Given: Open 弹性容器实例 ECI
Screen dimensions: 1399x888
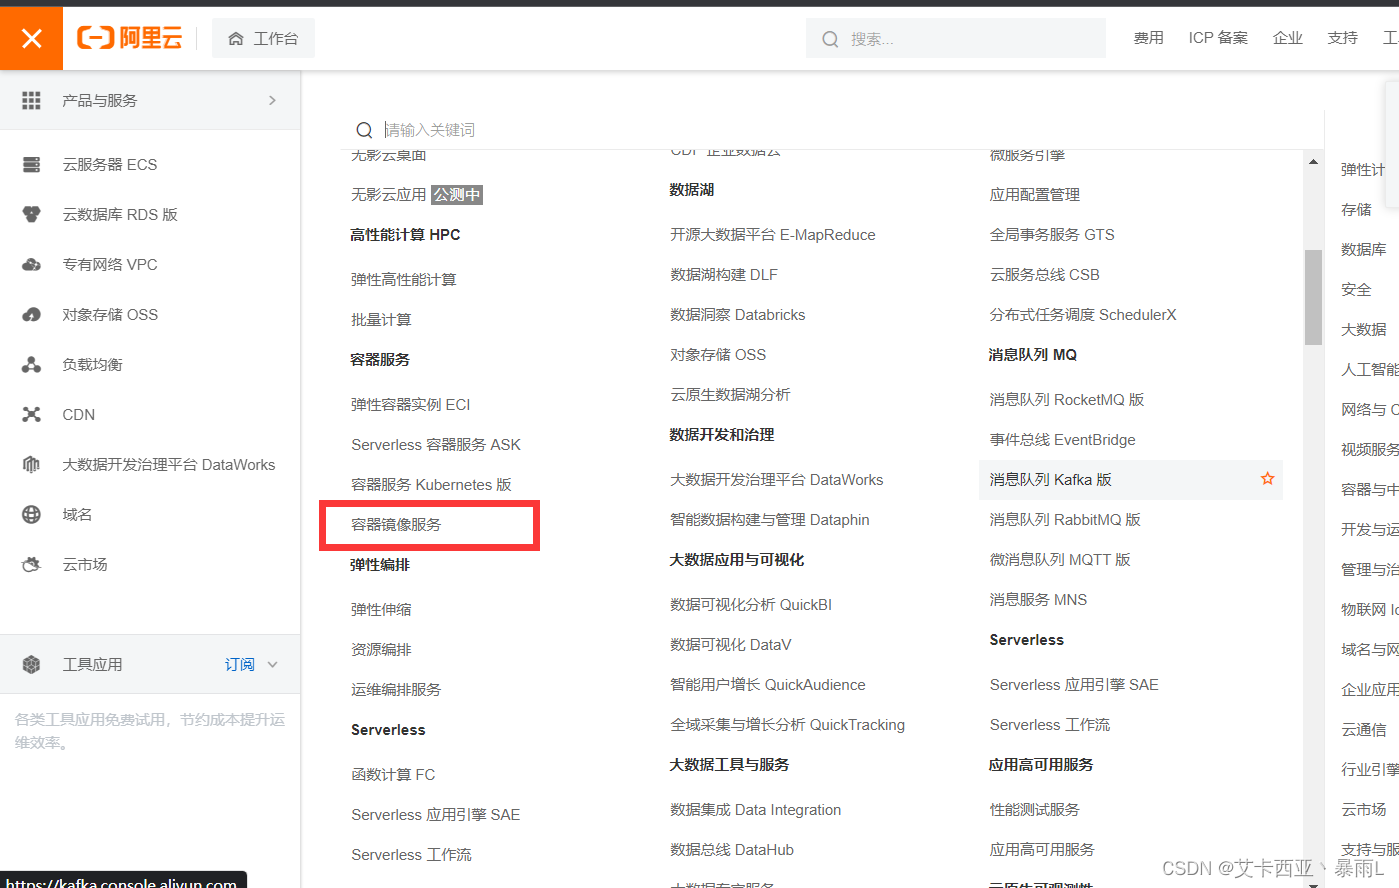Looking at the screenshot, I should 410,404.
